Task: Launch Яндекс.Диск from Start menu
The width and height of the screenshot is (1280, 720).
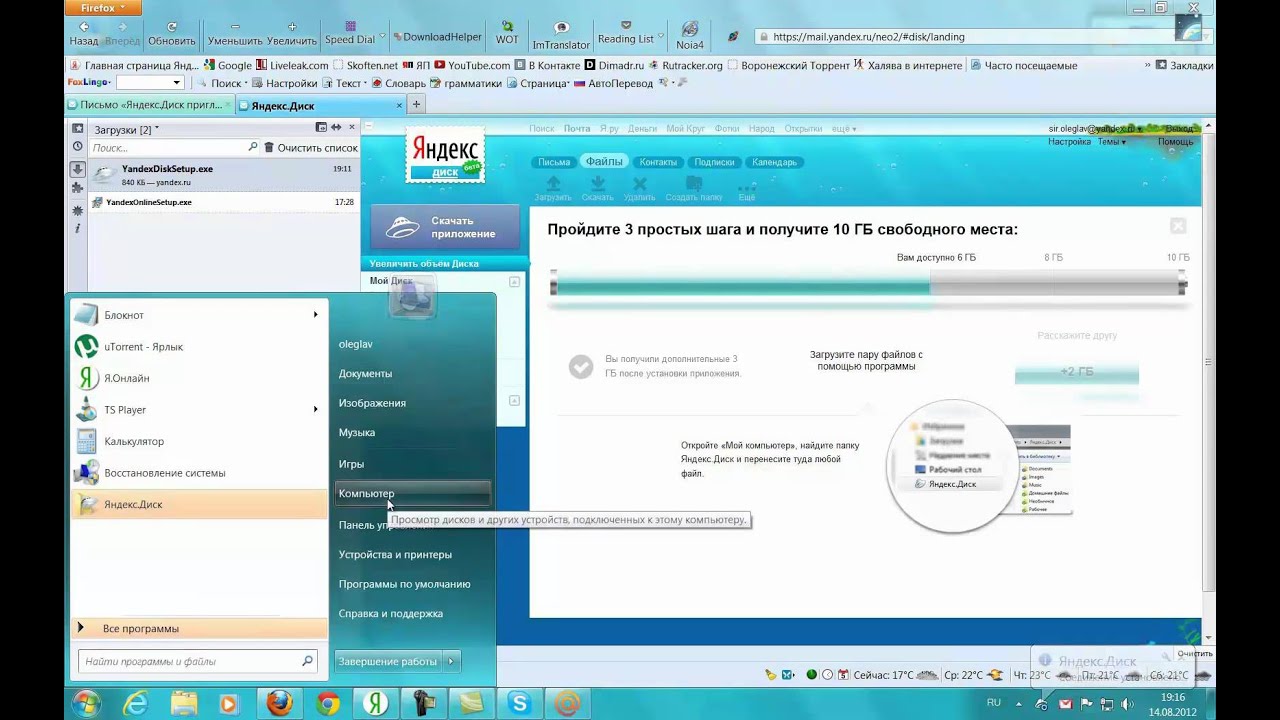Action: [200, 504]
